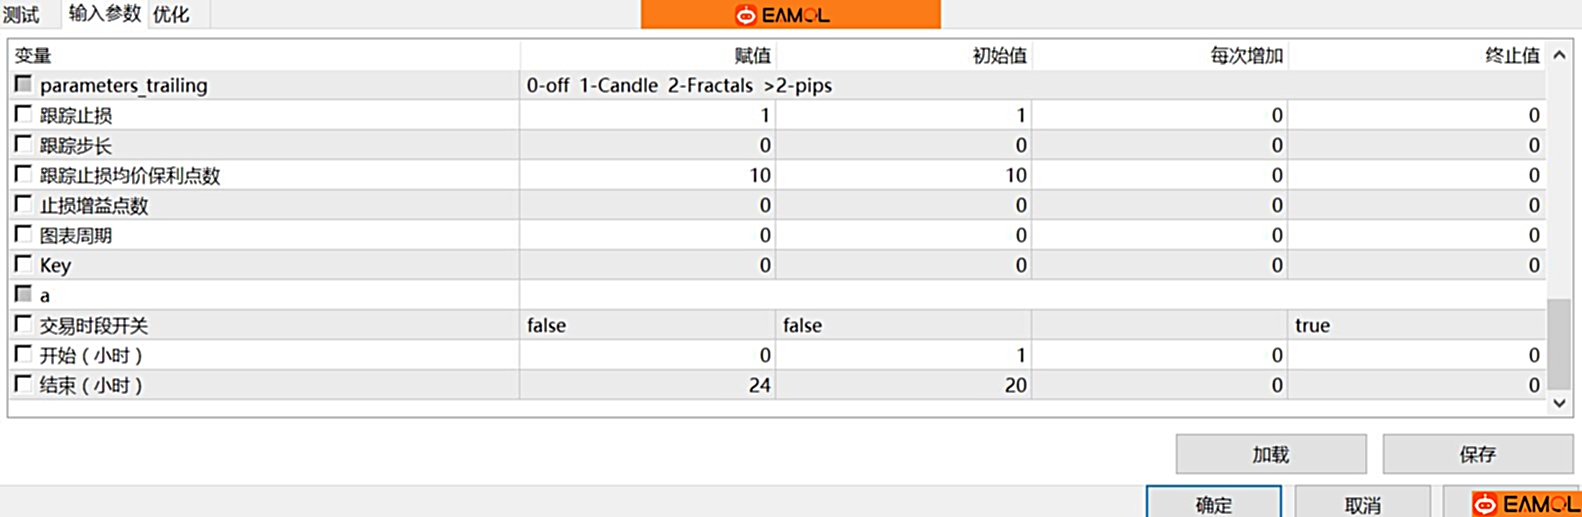Screen dimensions: 1582x517
Task: Click the EAMQL logo banner at top
Action: tap(790, 15)
